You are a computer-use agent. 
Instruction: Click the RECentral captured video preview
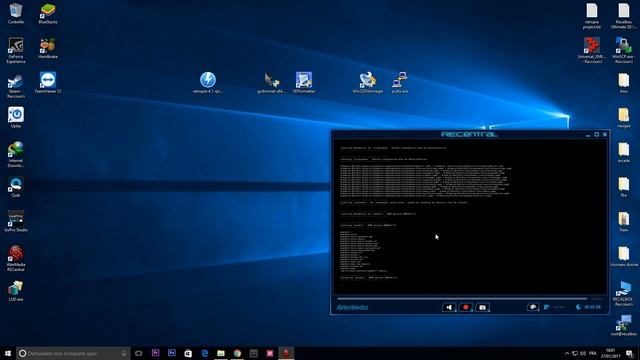pos(470,217)
